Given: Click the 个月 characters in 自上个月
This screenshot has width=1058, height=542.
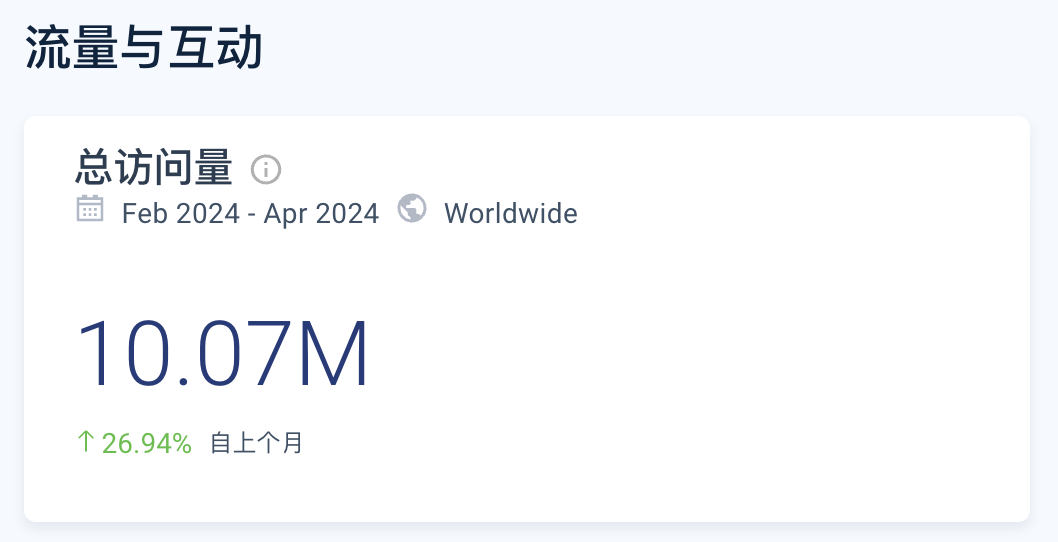Looking at the screenshot, I should pyautogui.click(x=280, y=443).
